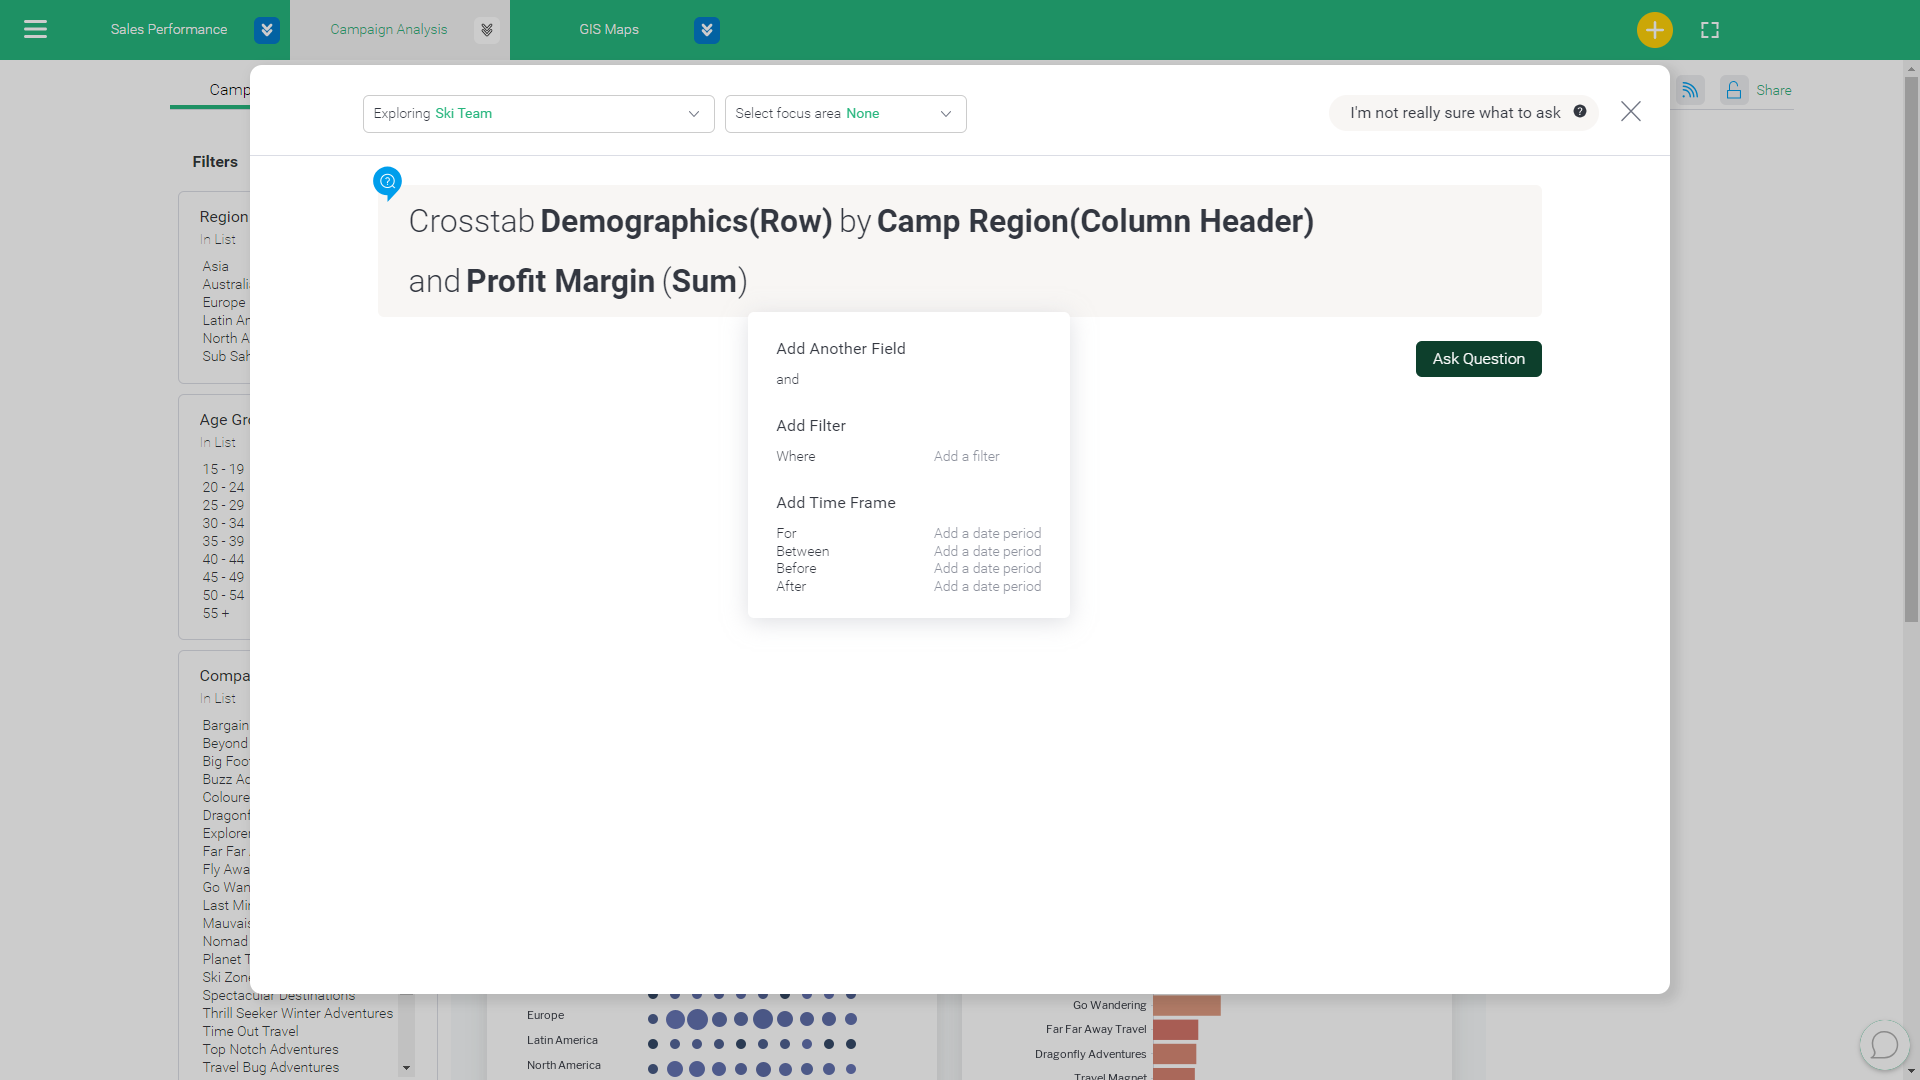This screenshot has height=1080, width=1920.
Task: Click the page vertical scrollbar
Action: 1911,350
